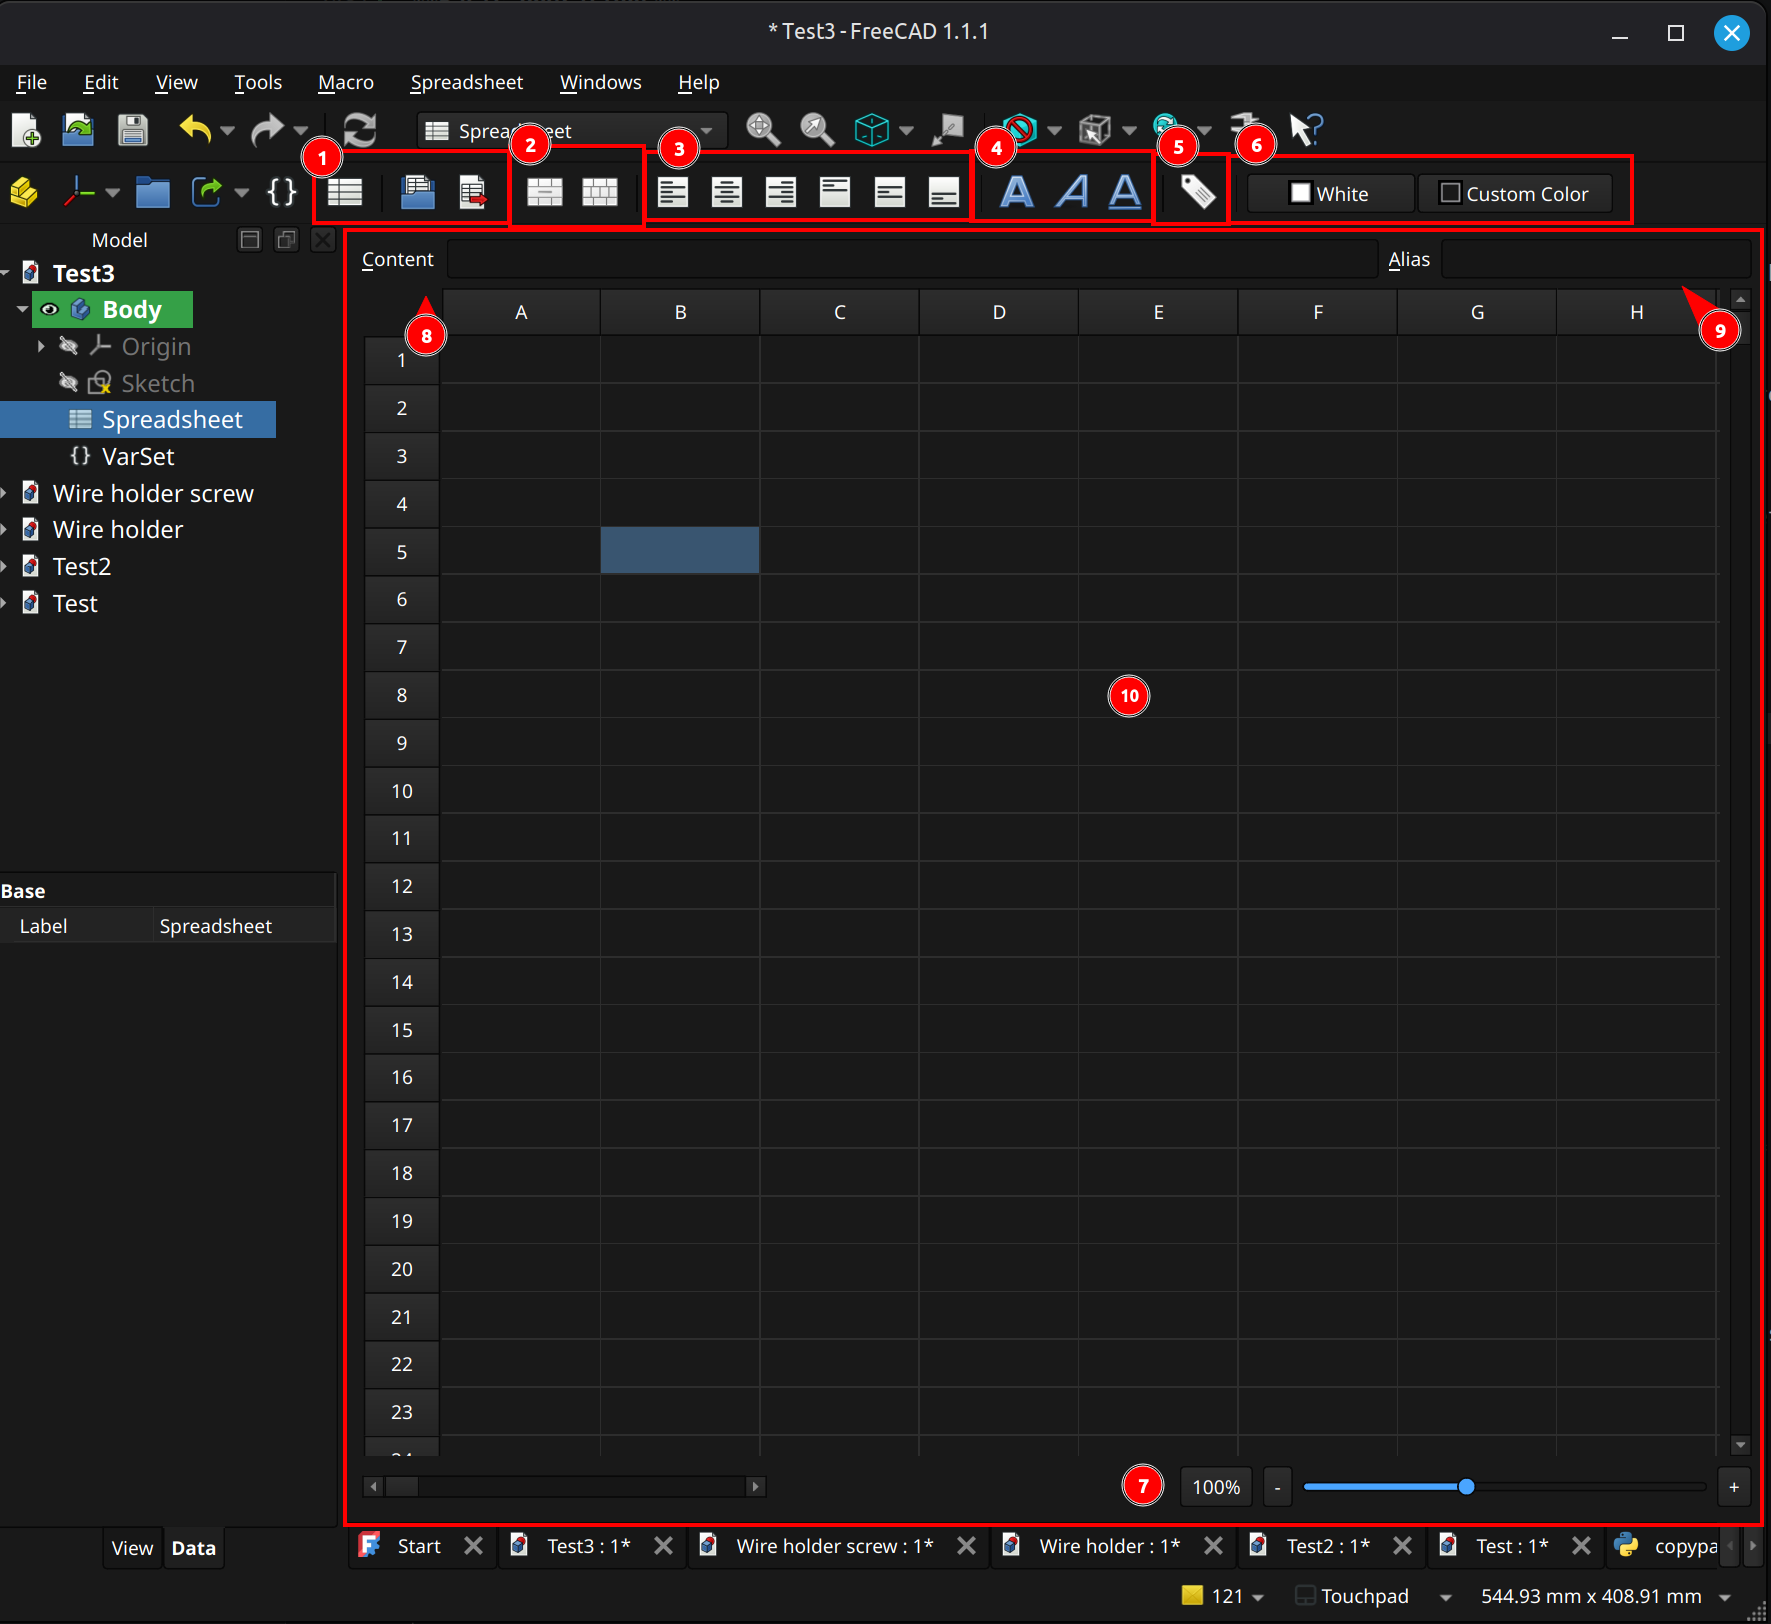Align cell content to the bottom
The height and width of the screenshot is (1624, 1771).
coord(943,192)
